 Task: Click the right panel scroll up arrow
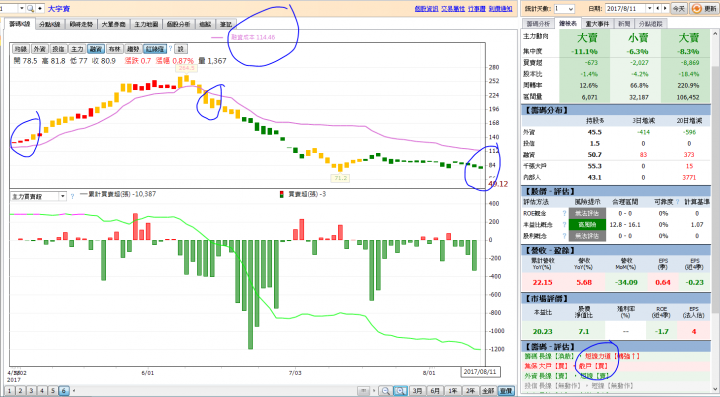tap(715, 34)
